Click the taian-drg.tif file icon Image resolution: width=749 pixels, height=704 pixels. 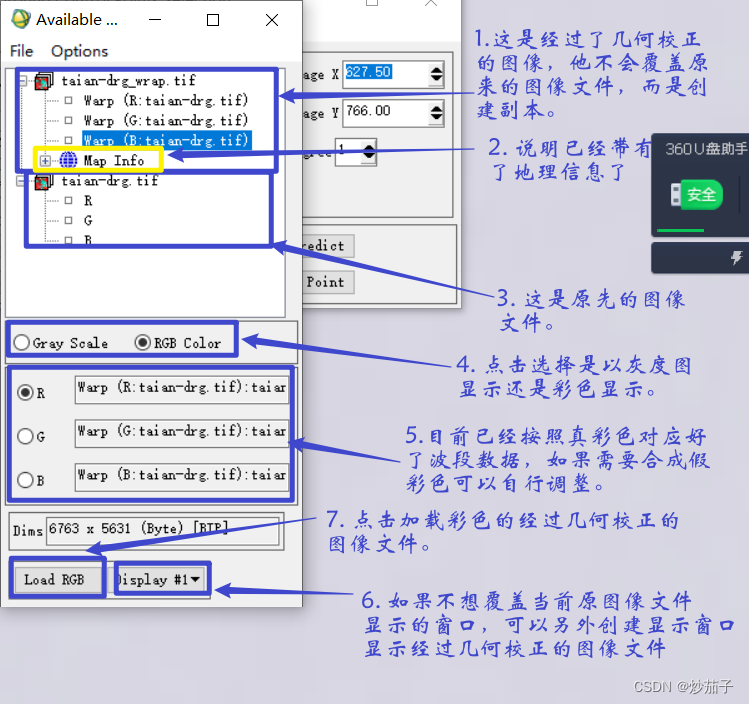click(x=43, y=181)
